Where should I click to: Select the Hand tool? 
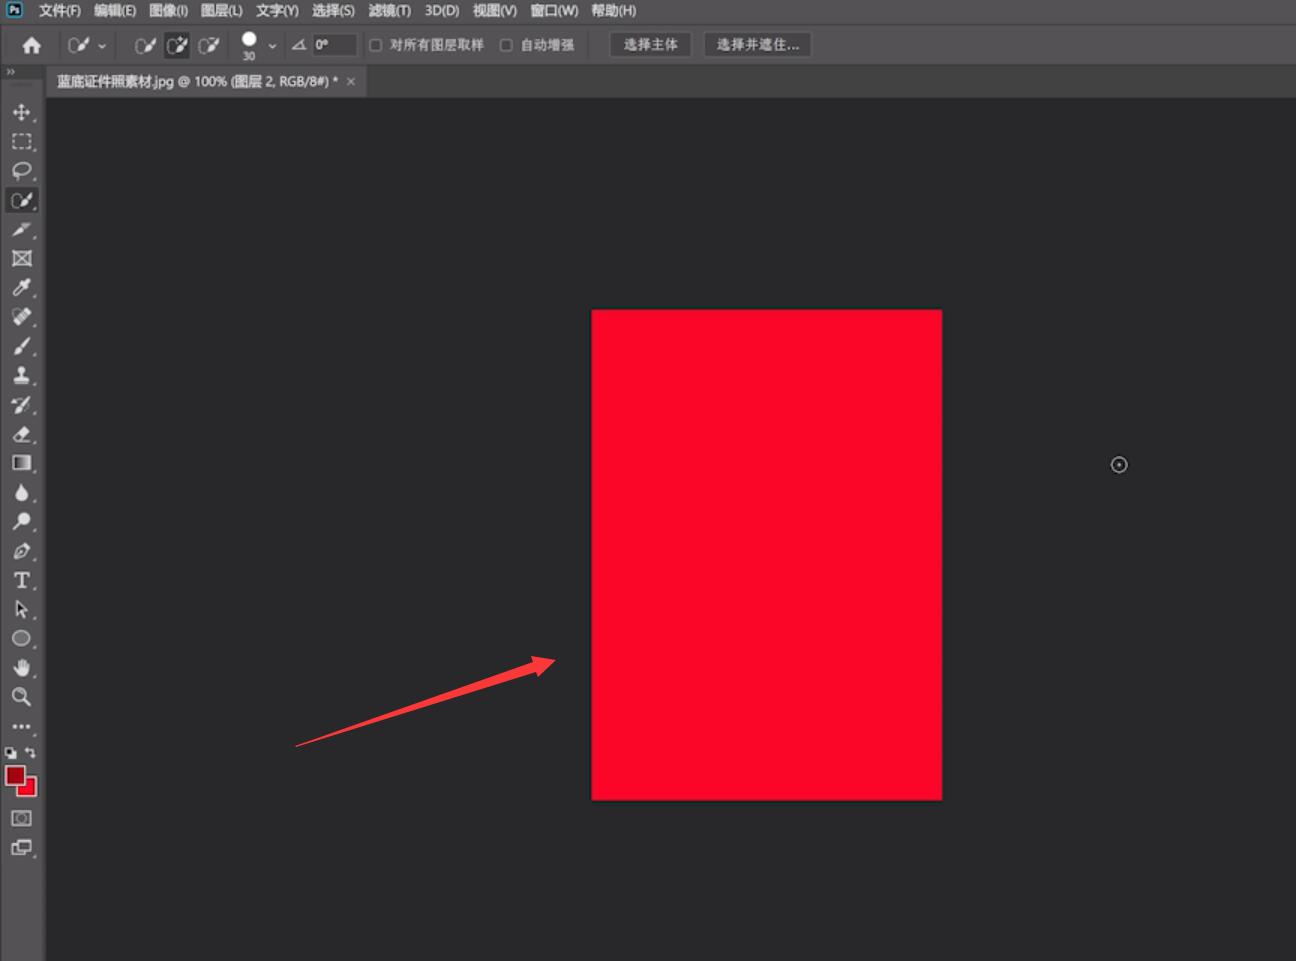click(21, 668)
